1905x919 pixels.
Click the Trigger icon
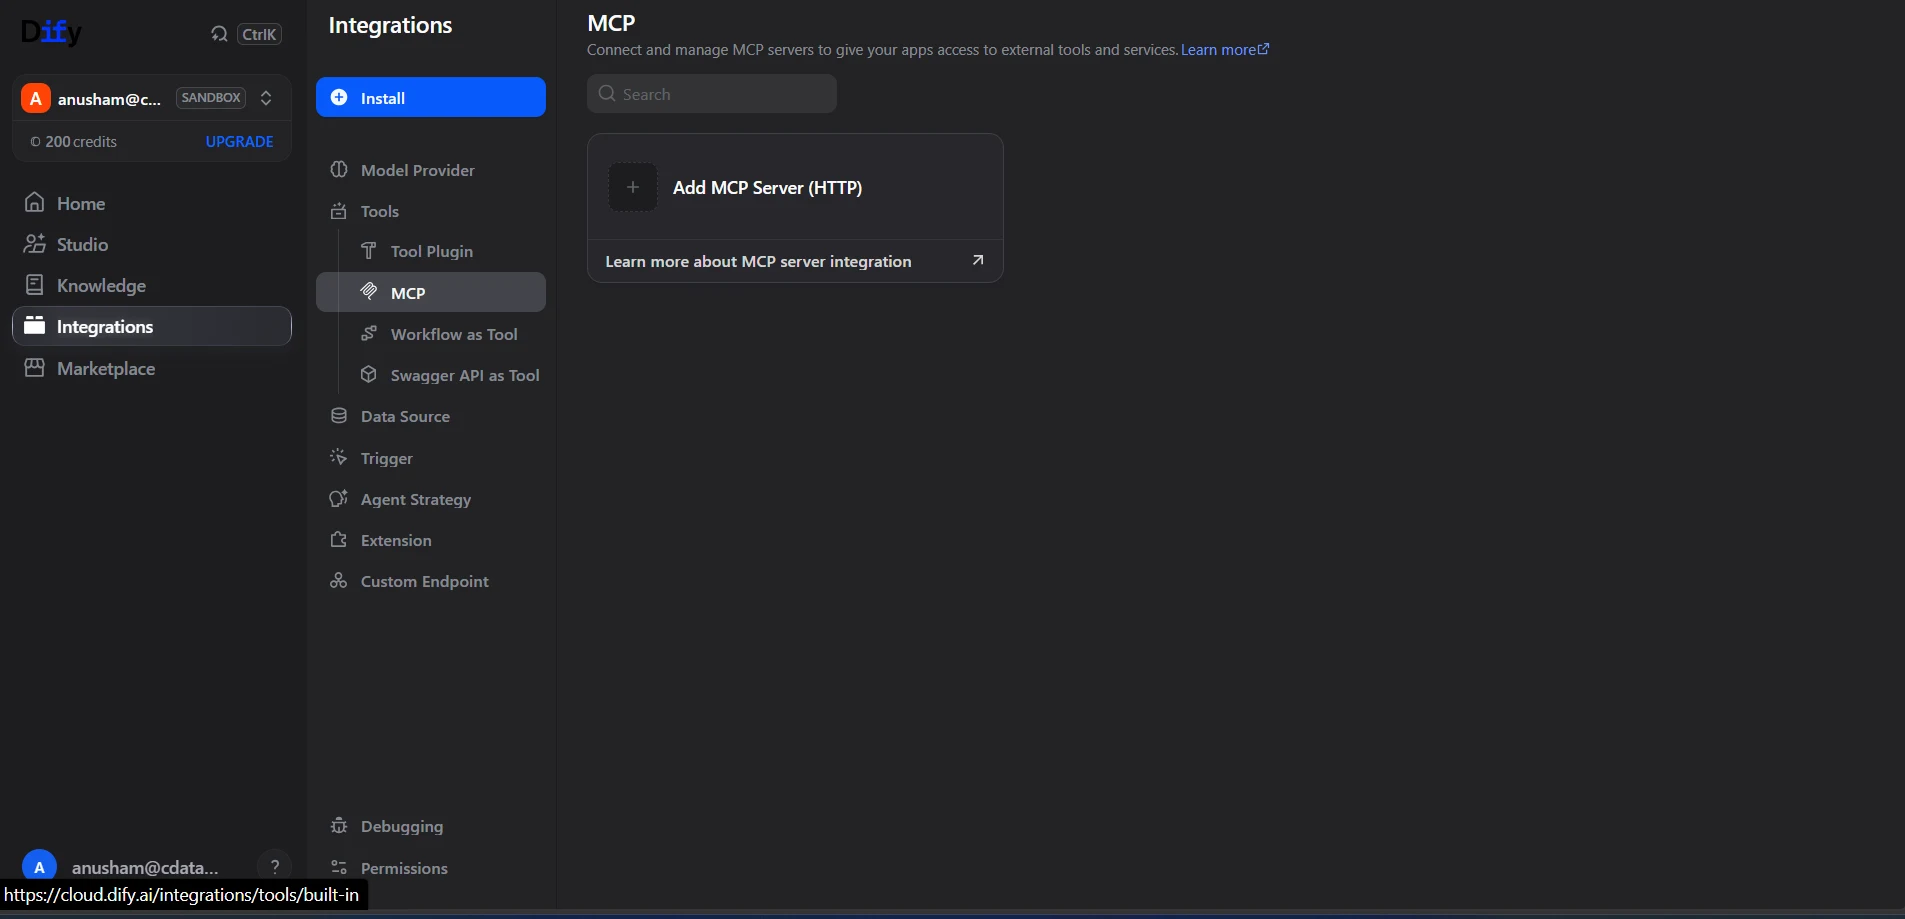click(339, 457)
